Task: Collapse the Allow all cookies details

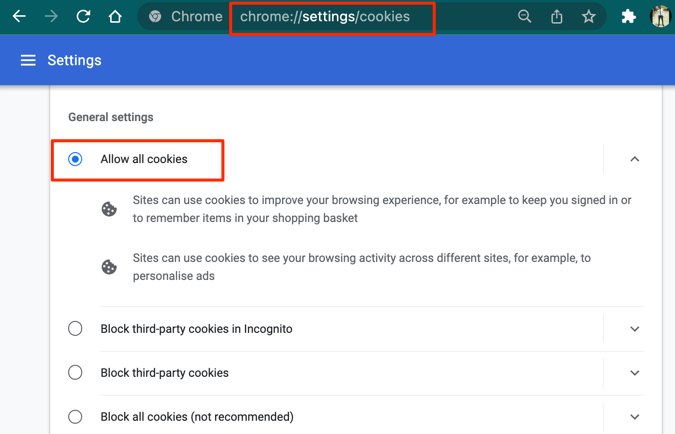Action: click(634, 159)
